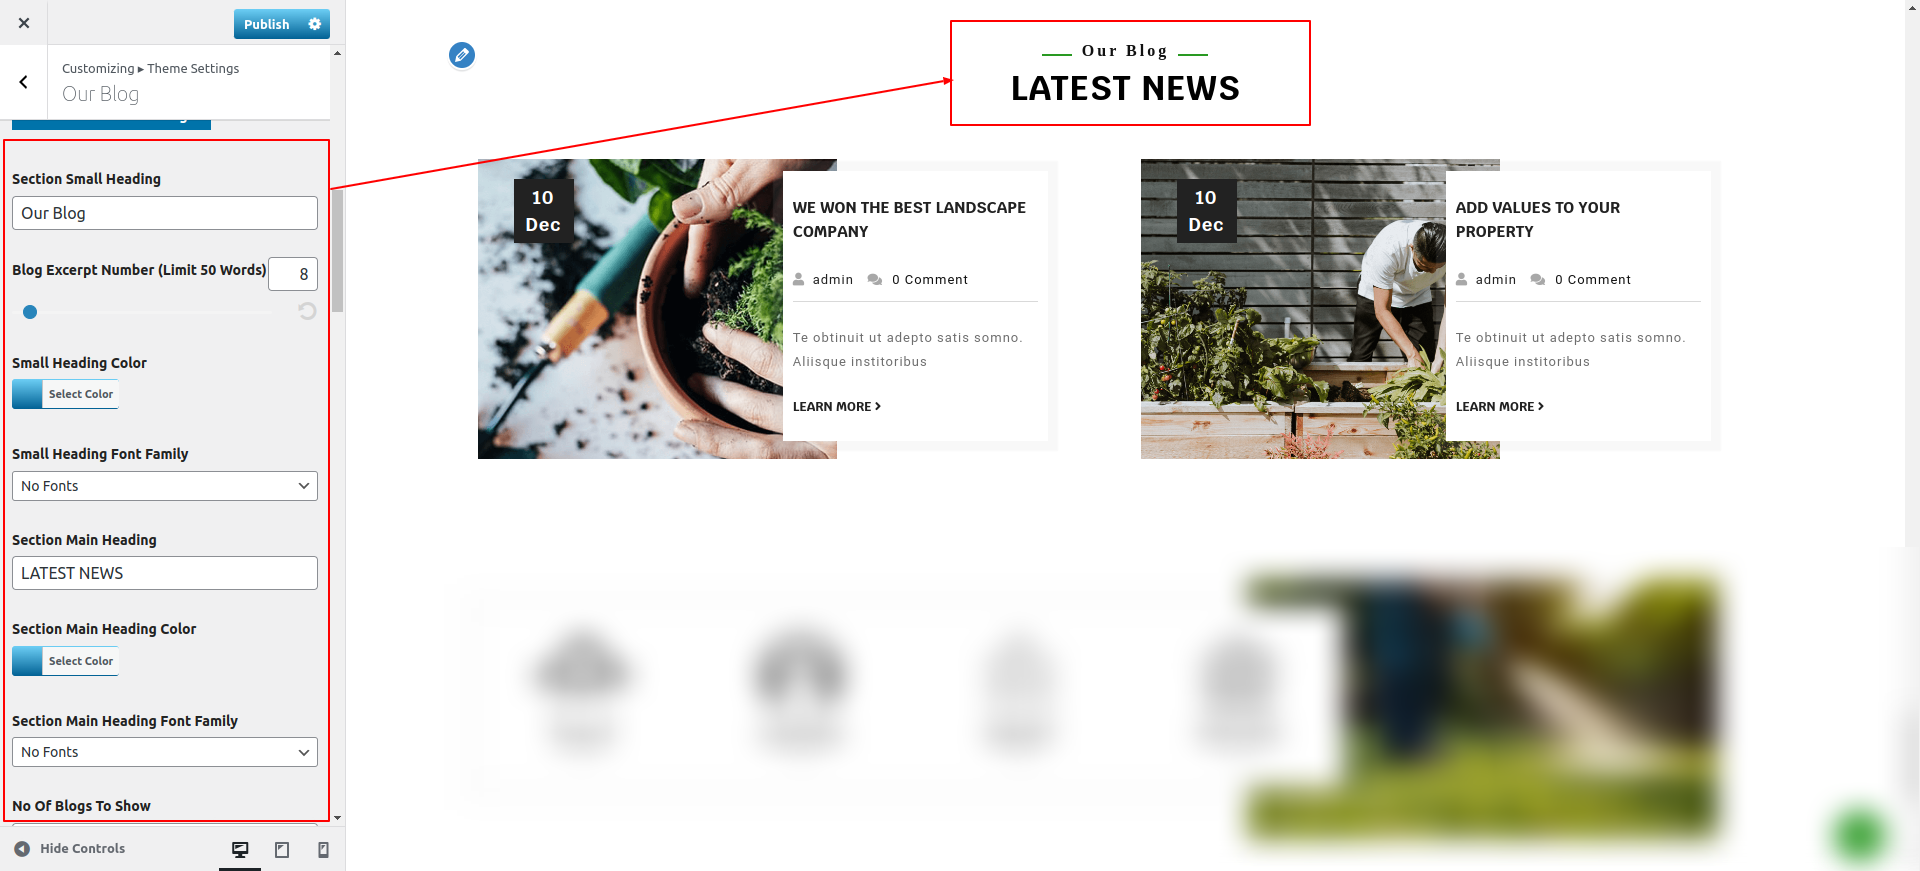Select Color for Small Heading
The height and width of the screenshot is (871, 1920).
pyautogui.click(x=65, y=394)
